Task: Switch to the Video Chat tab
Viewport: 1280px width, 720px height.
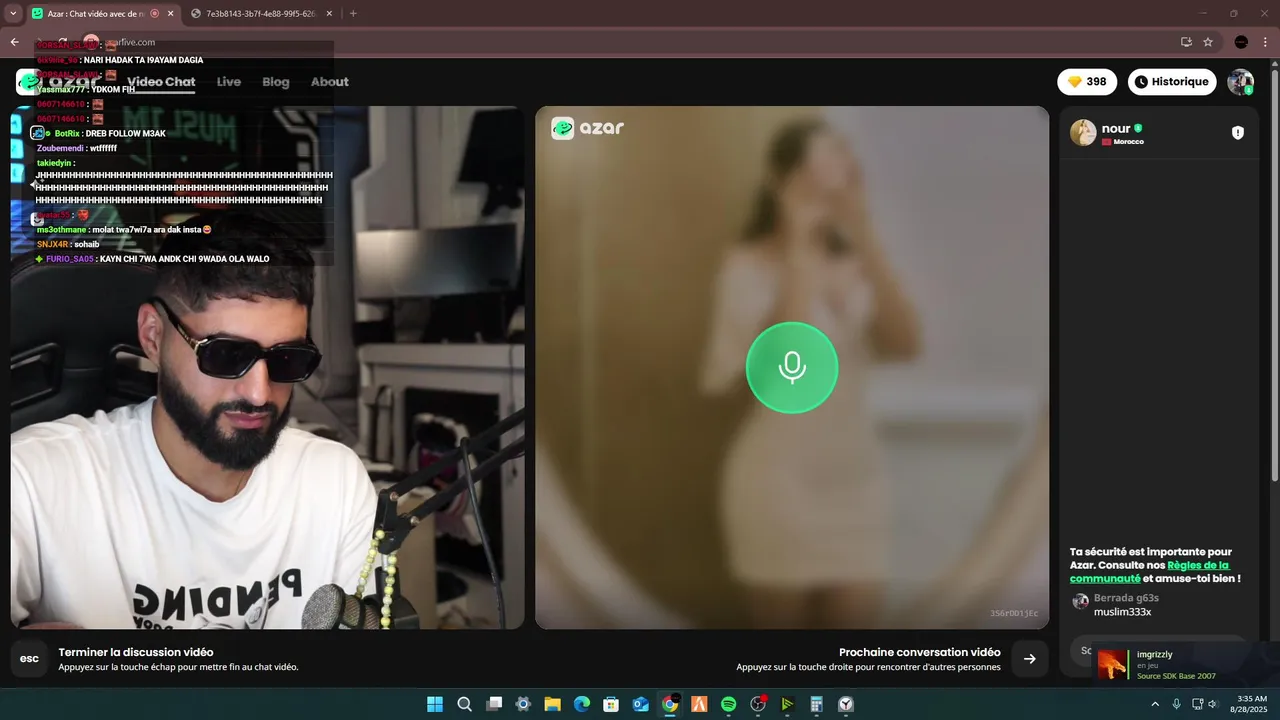Action: (161, 82)
